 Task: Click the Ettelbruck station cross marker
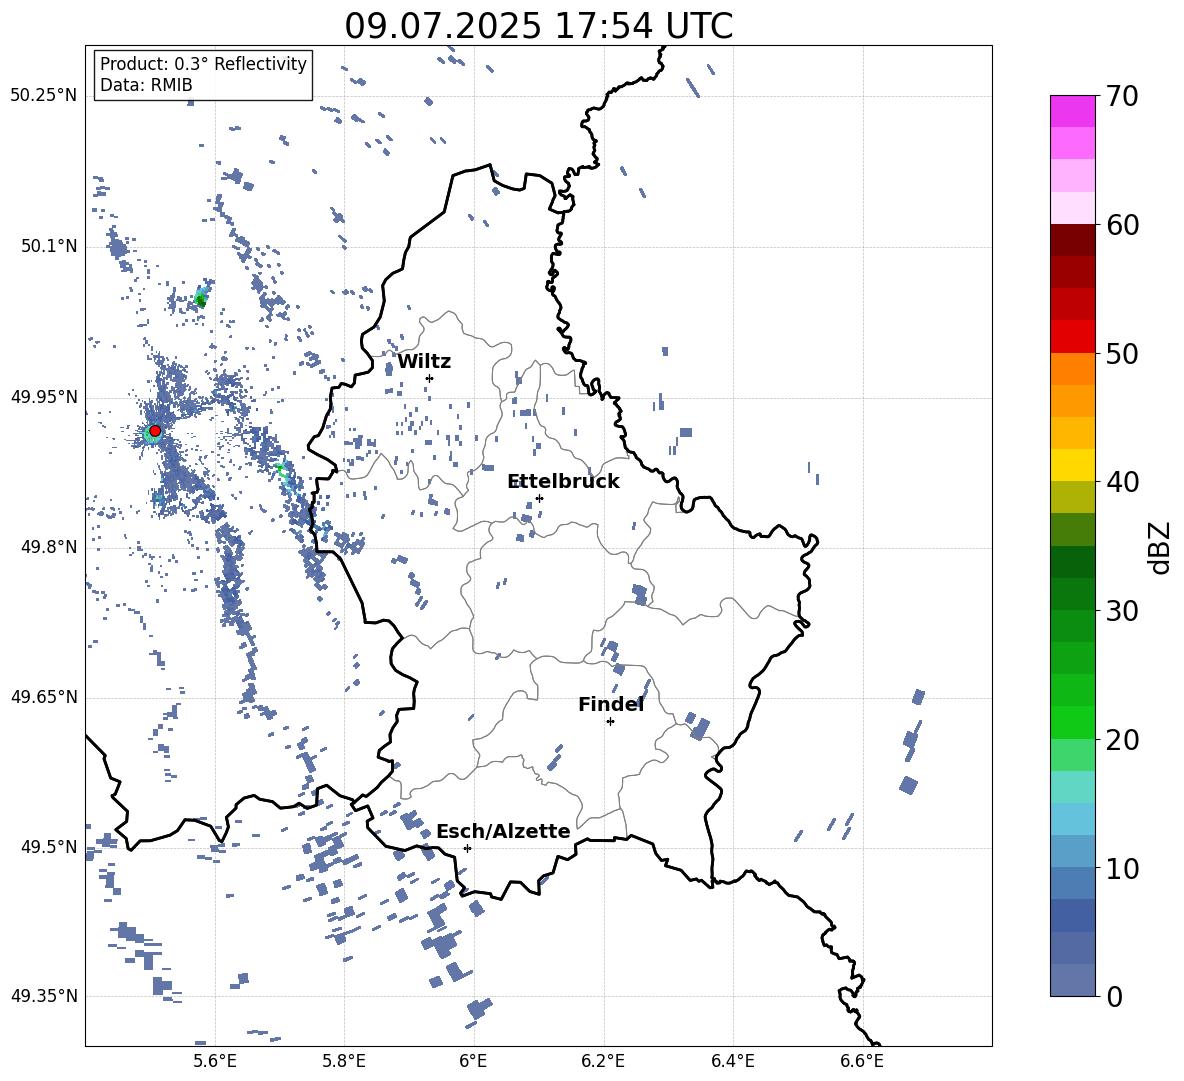pos(539,498)
